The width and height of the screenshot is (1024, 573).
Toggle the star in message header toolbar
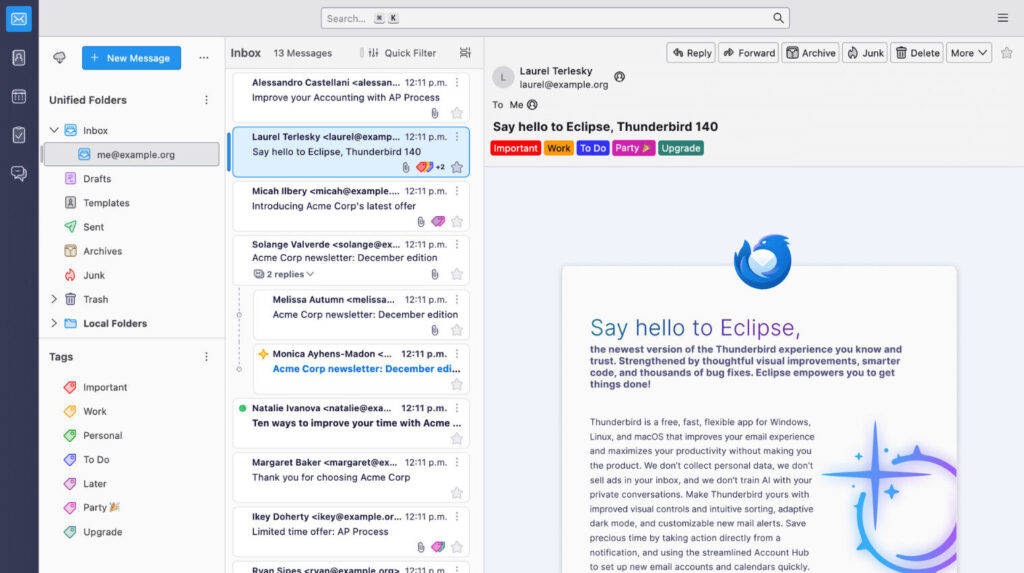[1007, 53]
